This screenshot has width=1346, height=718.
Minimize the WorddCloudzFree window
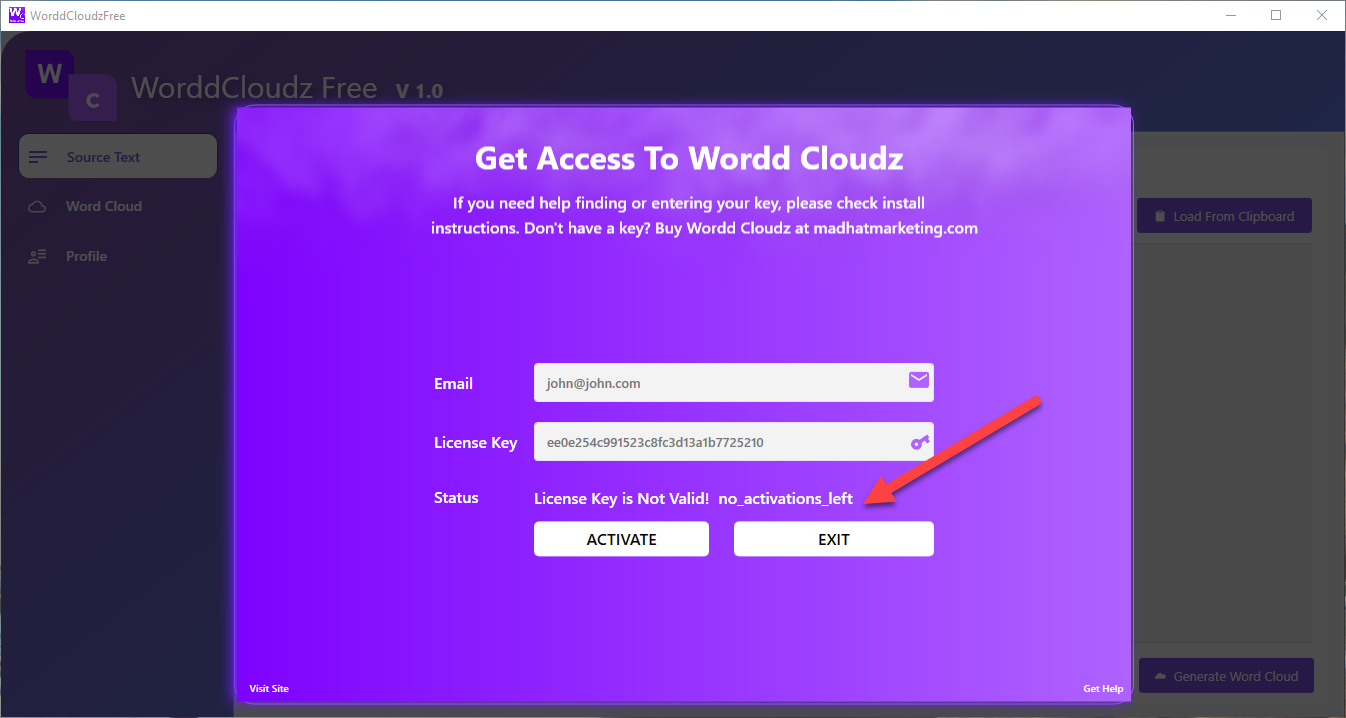(x=1230, y=16)
